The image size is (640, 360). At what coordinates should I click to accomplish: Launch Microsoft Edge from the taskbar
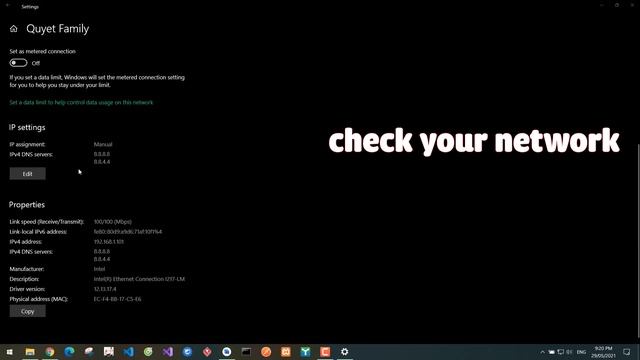tap(69, 352)
